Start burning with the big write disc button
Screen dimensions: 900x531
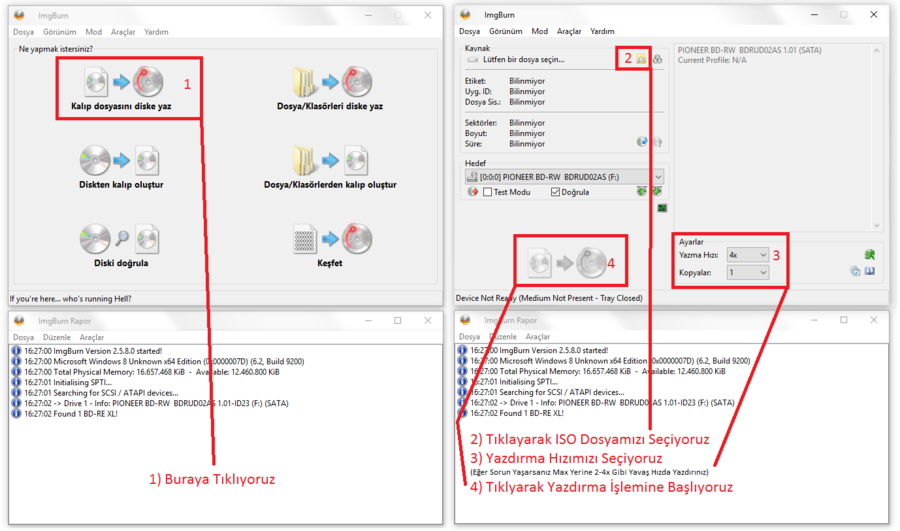pos(567,263)
